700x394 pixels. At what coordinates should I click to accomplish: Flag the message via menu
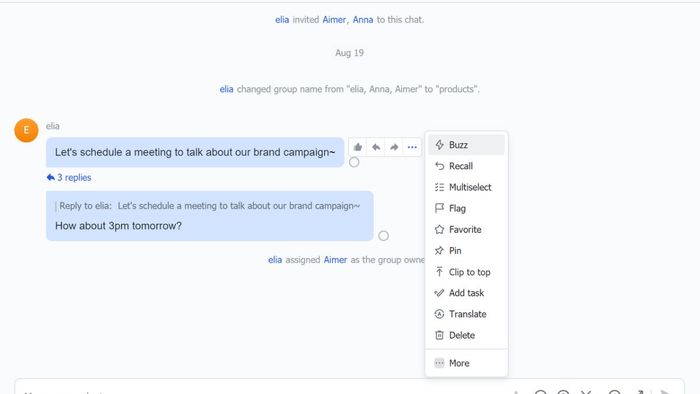pyautogui.click(x=466, y=208)
